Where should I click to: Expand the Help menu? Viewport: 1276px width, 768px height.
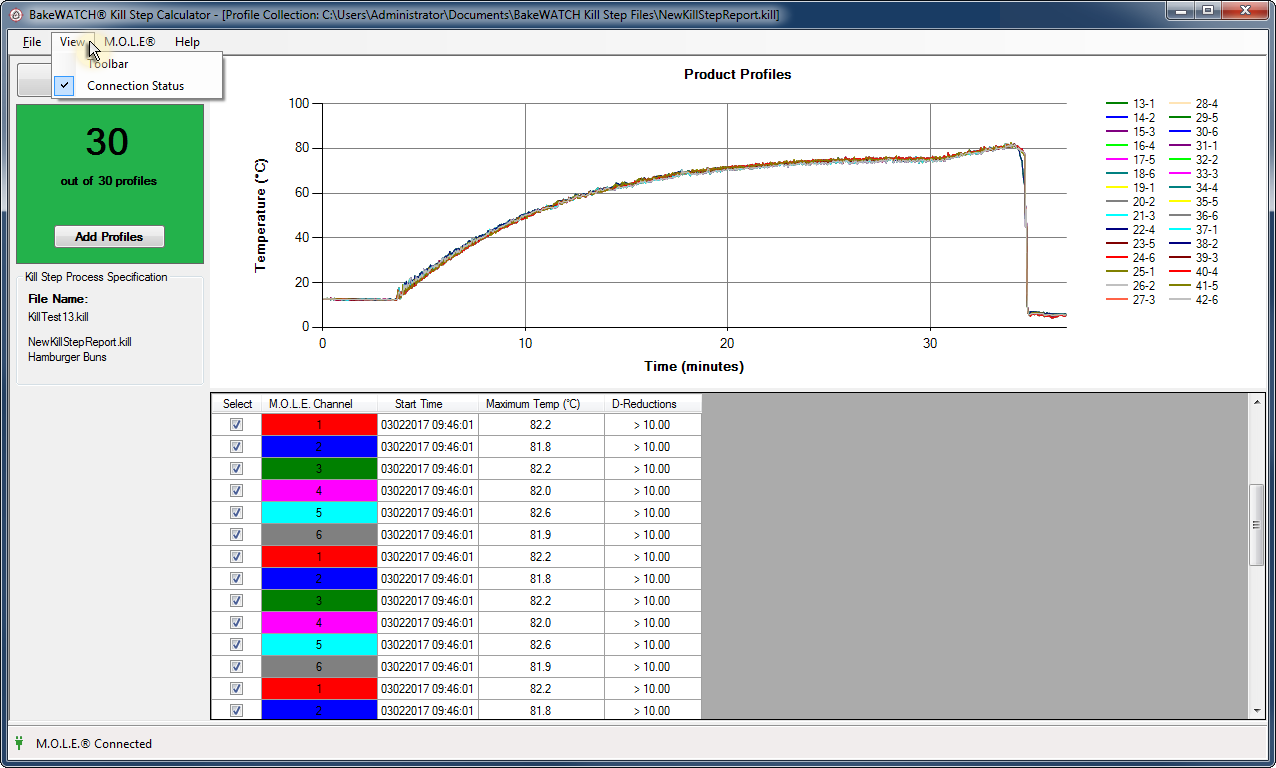point(187,42)
